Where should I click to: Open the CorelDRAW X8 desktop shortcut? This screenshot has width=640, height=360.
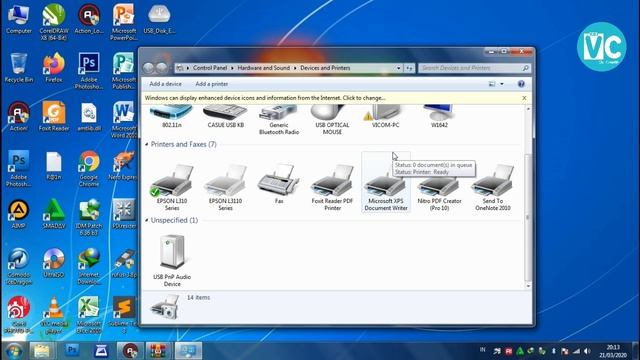(x=53, y=22)
